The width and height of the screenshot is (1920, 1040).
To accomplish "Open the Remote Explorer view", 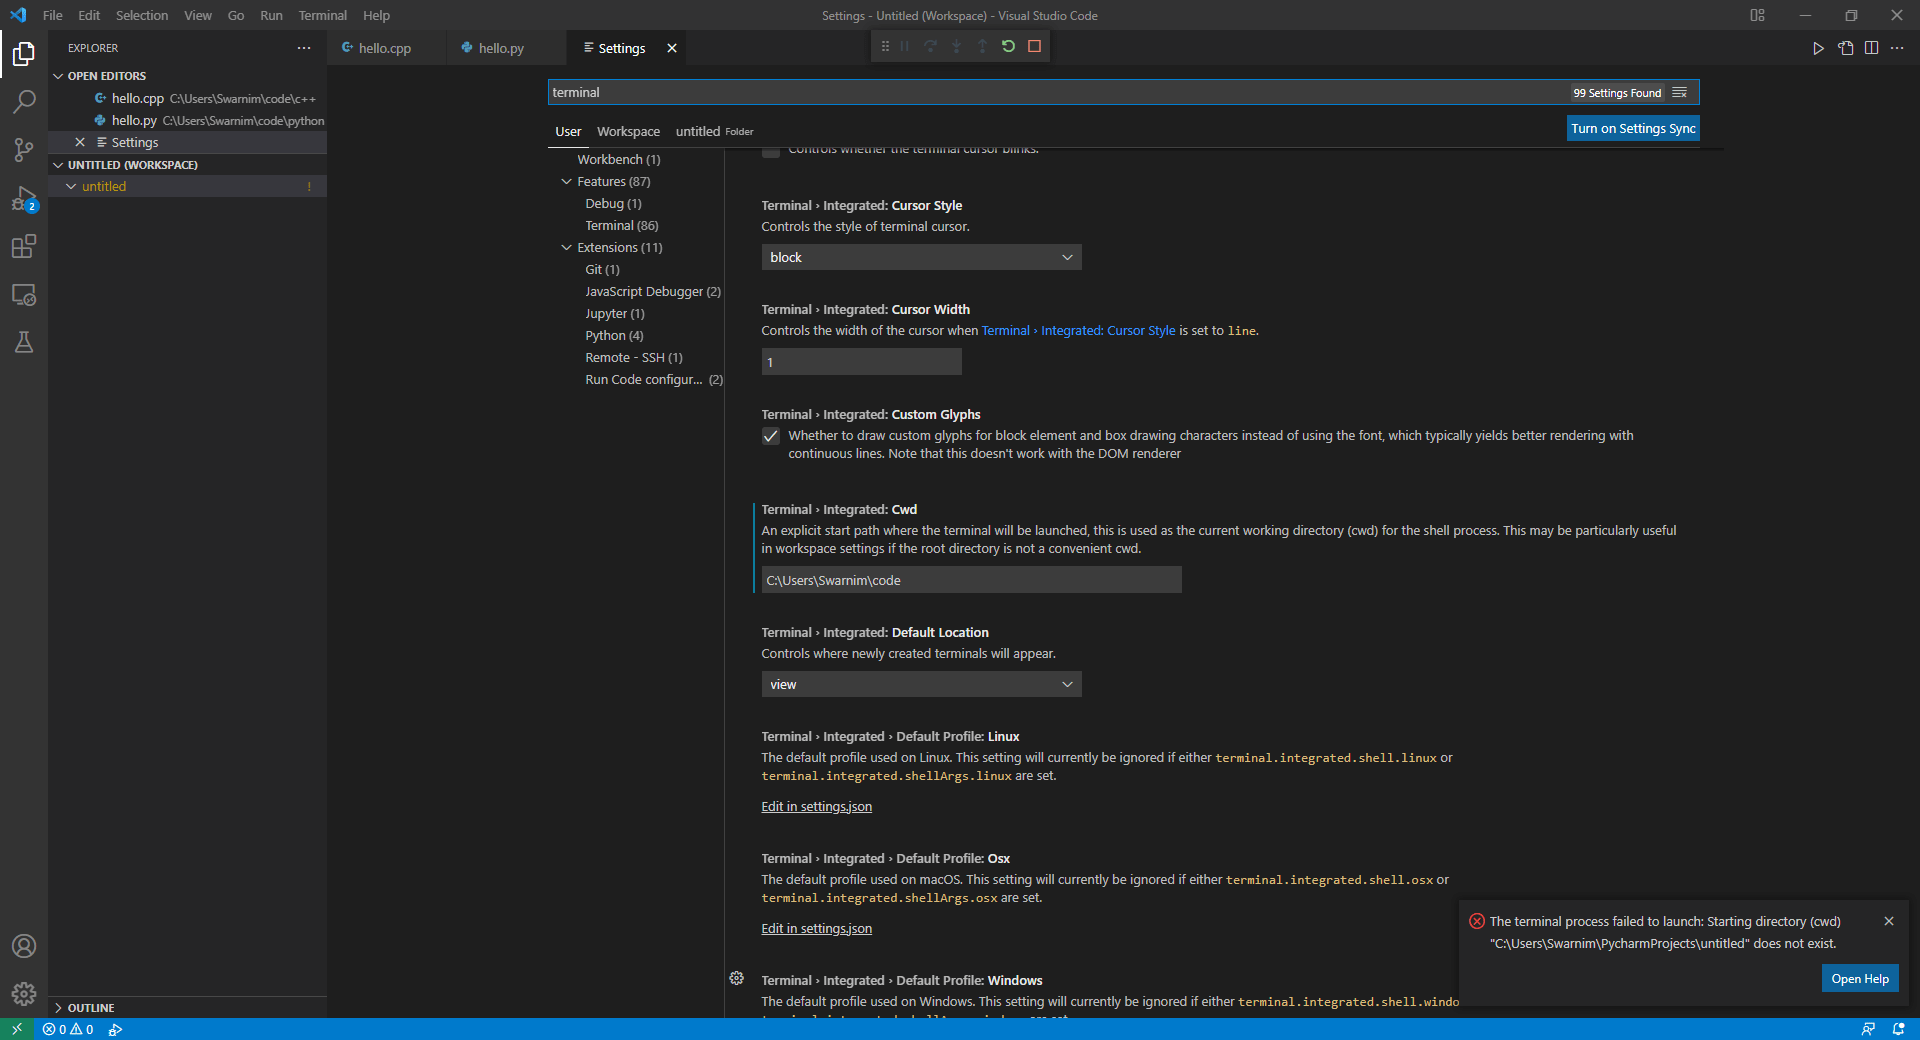I will point(24,294).
